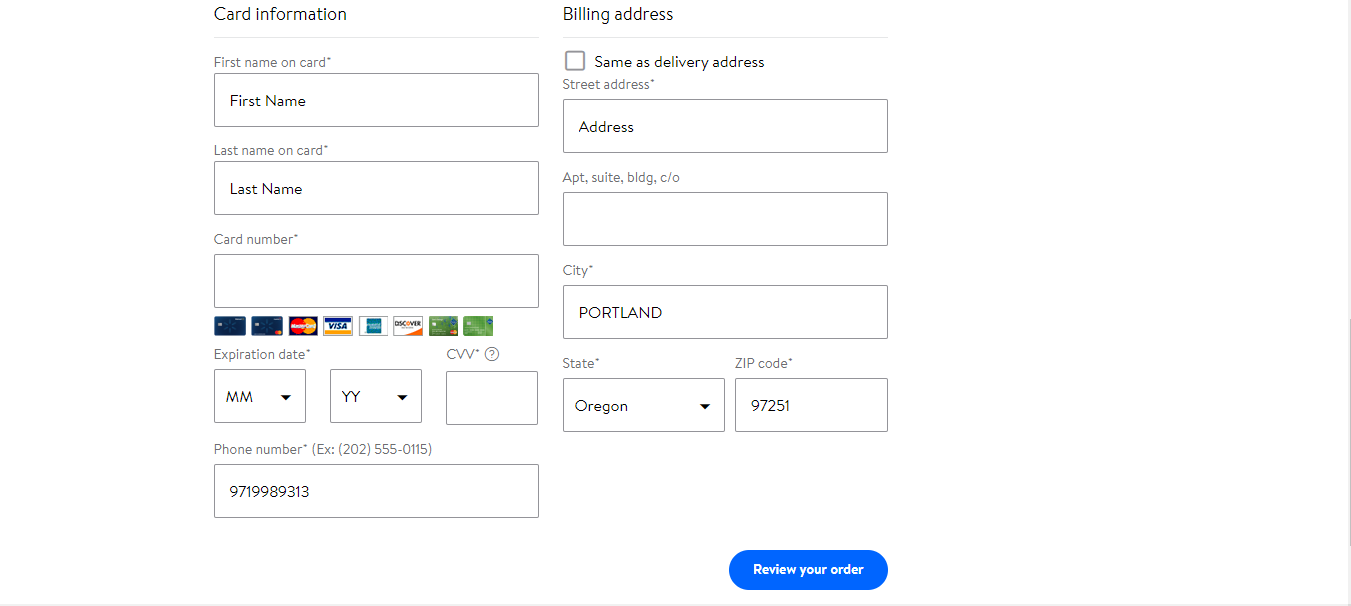The image size is (1351, 606).
Task: Select the Phone number field
Action: pos(376,491)
